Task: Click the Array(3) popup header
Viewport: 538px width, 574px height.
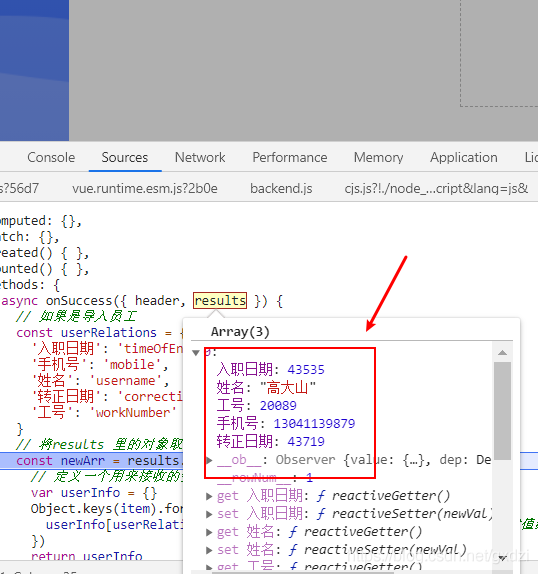Action: click(x=240, y=332)
